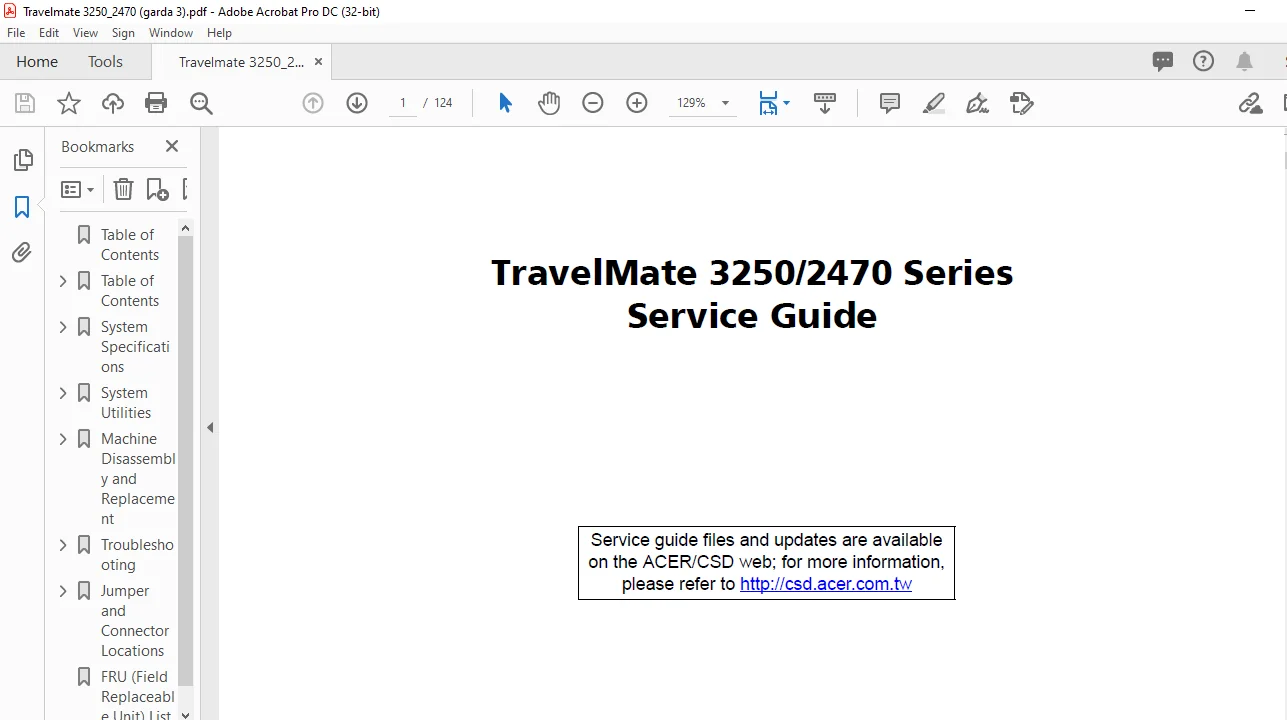Add a new bookmark
Screen dimensions: 1287x720
(157, 189)
